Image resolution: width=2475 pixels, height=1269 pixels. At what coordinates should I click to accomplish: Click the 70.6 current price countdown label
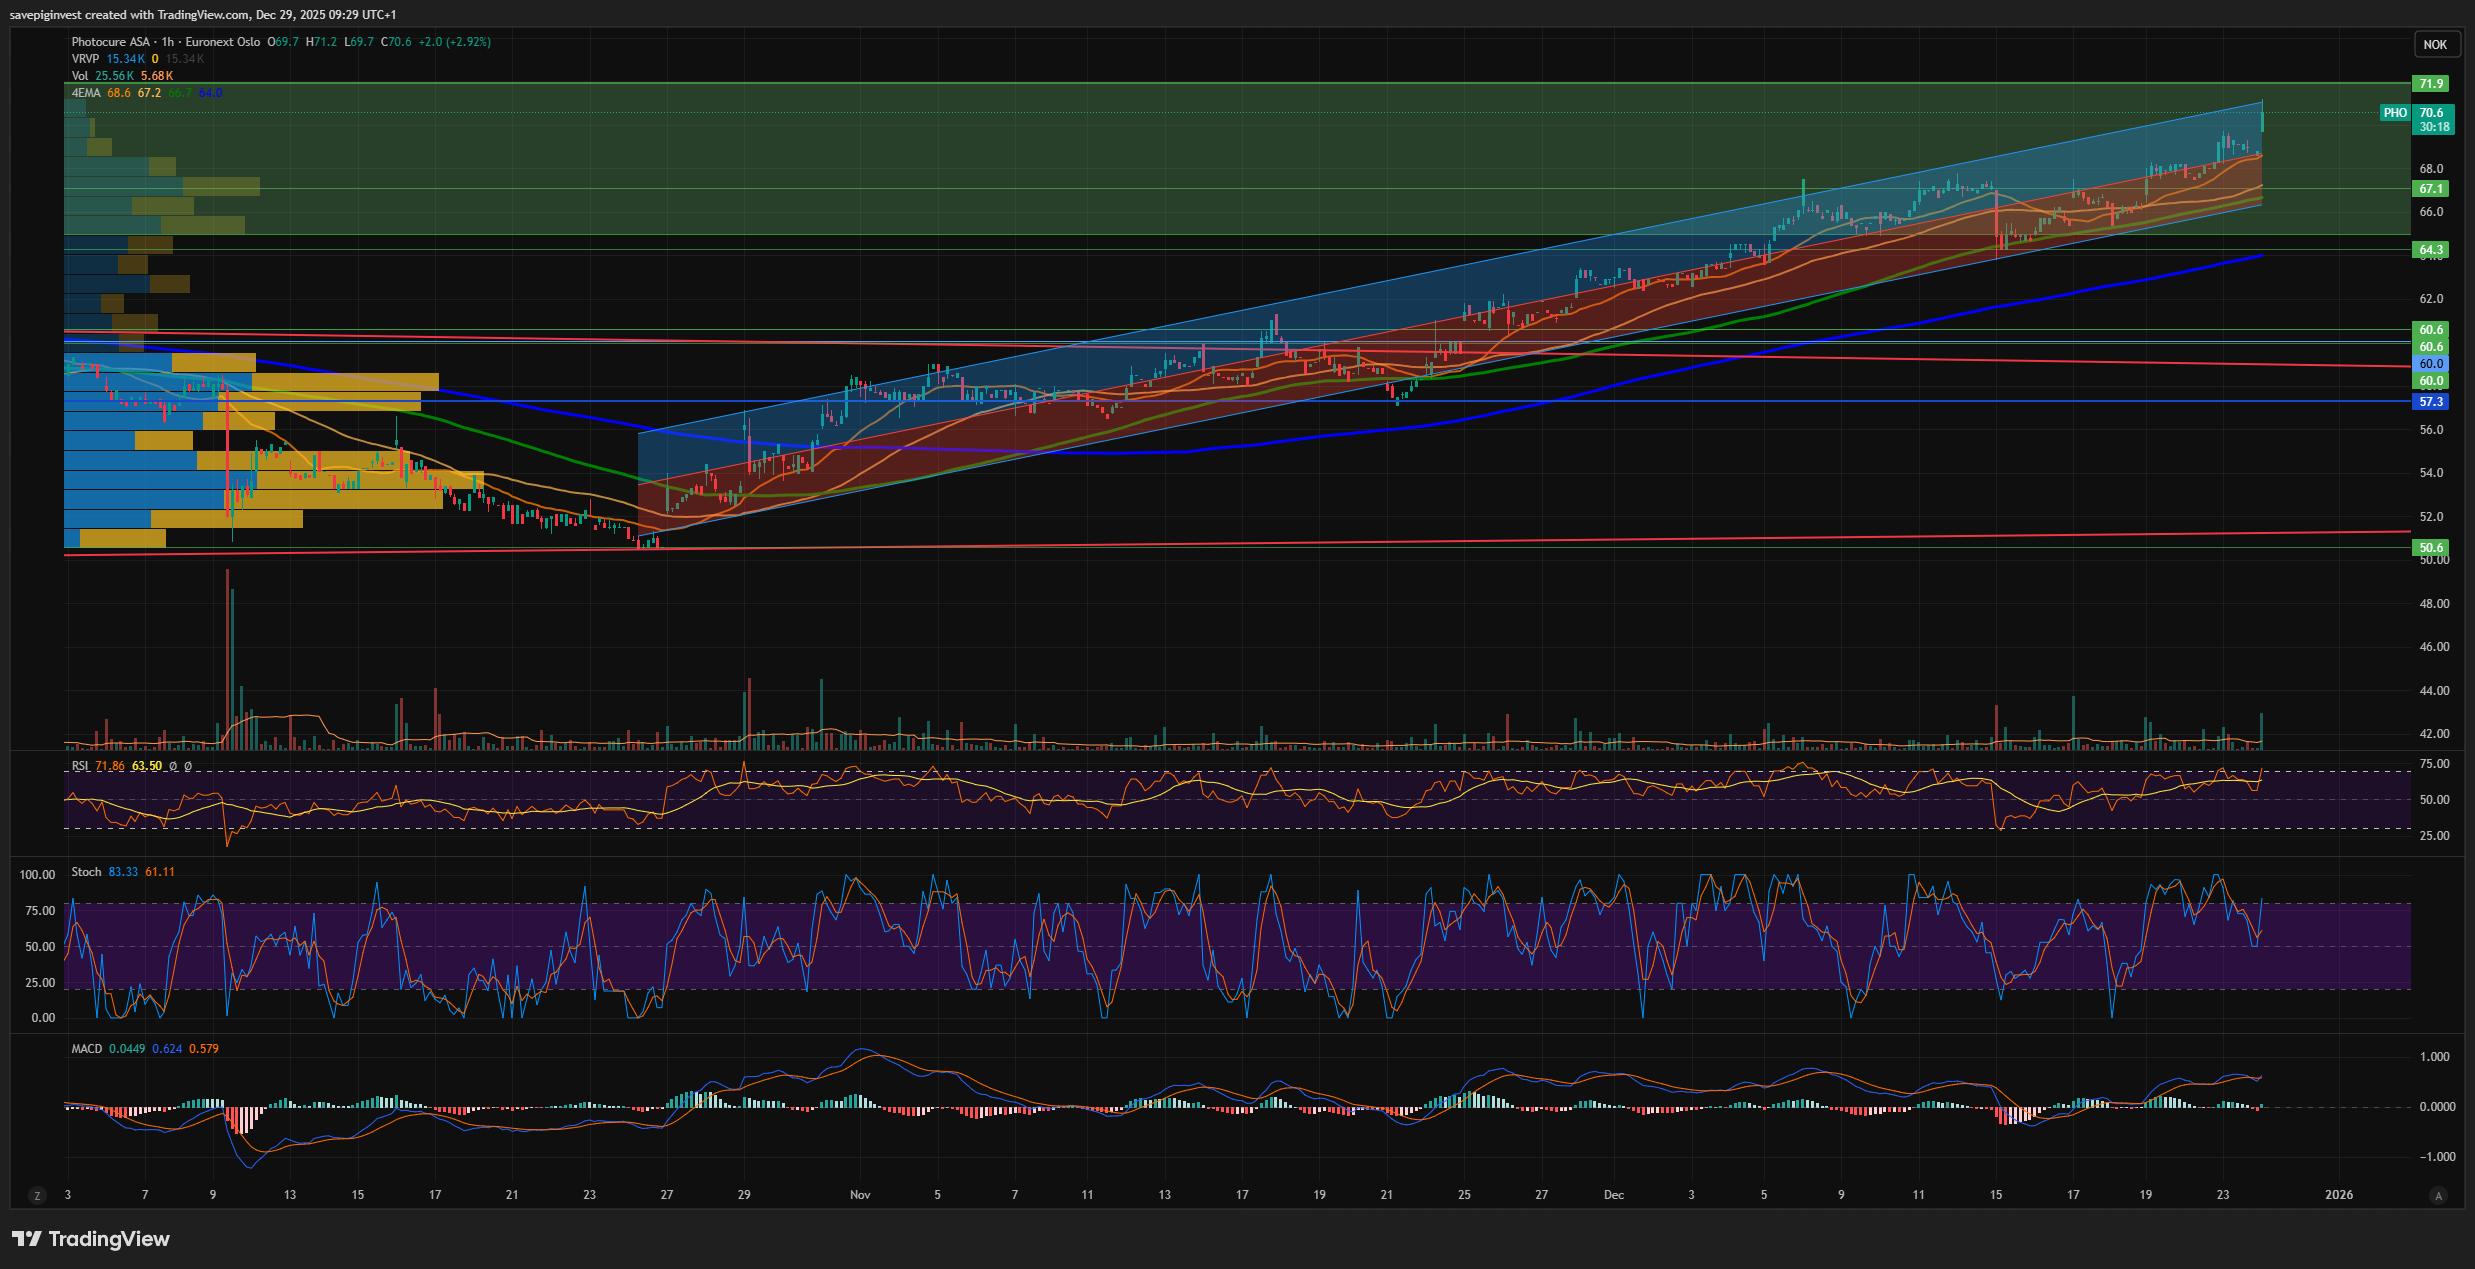[x=2433, y=120]
